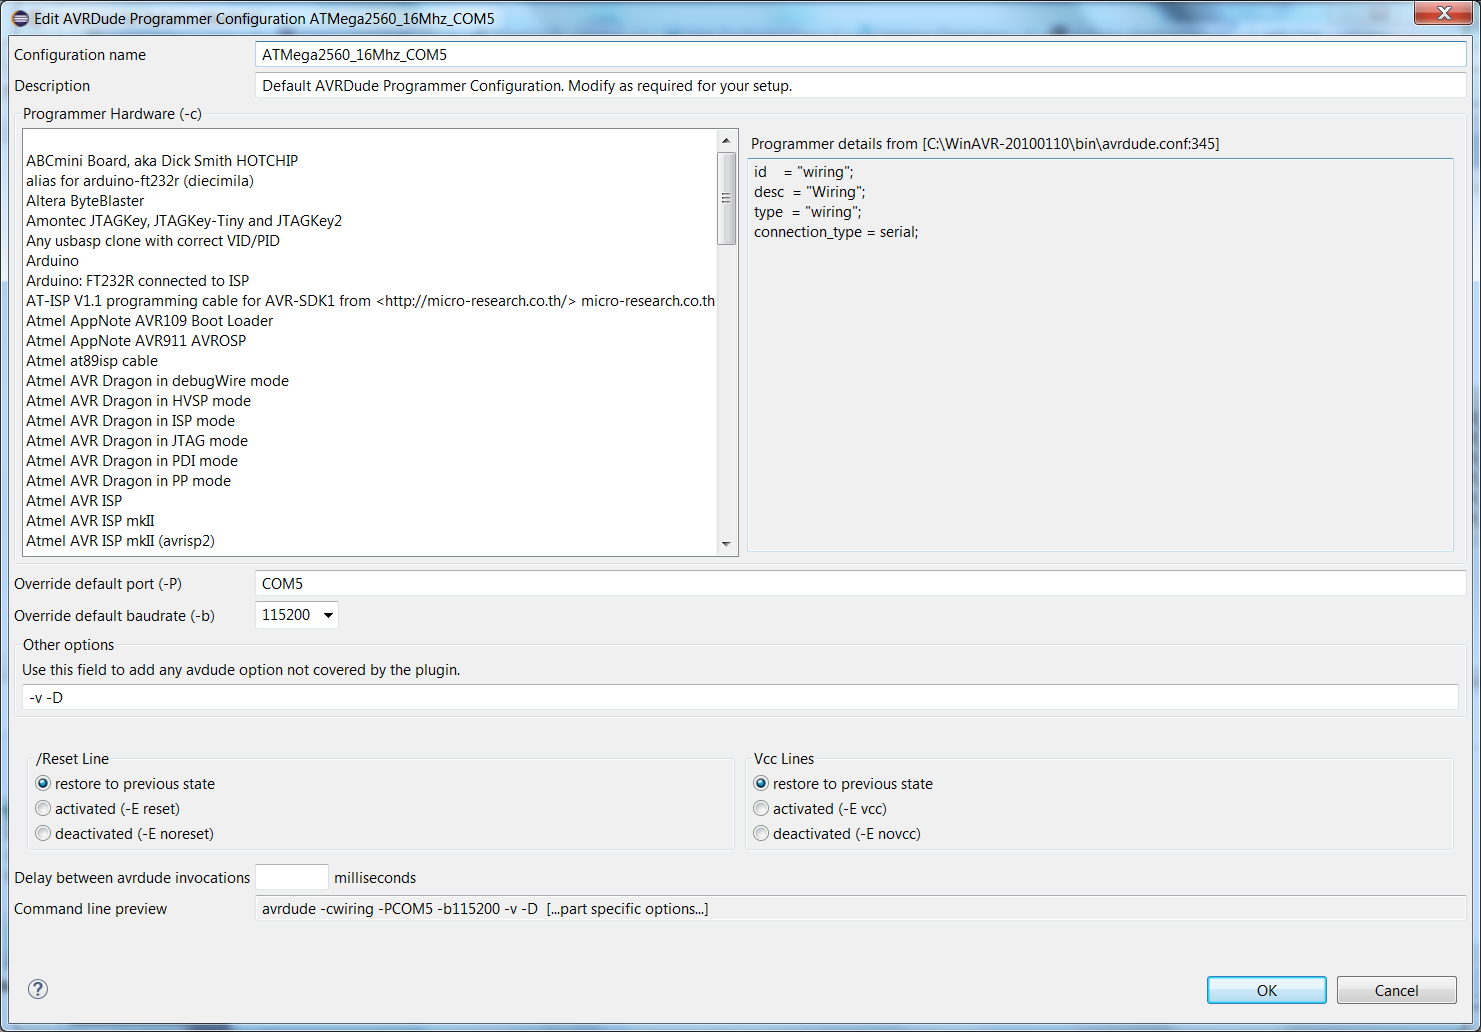Viewport: 1481px width, 1032px height.
Task: Click the id = "wiring" detail line
Action: (x=804, y=172)
